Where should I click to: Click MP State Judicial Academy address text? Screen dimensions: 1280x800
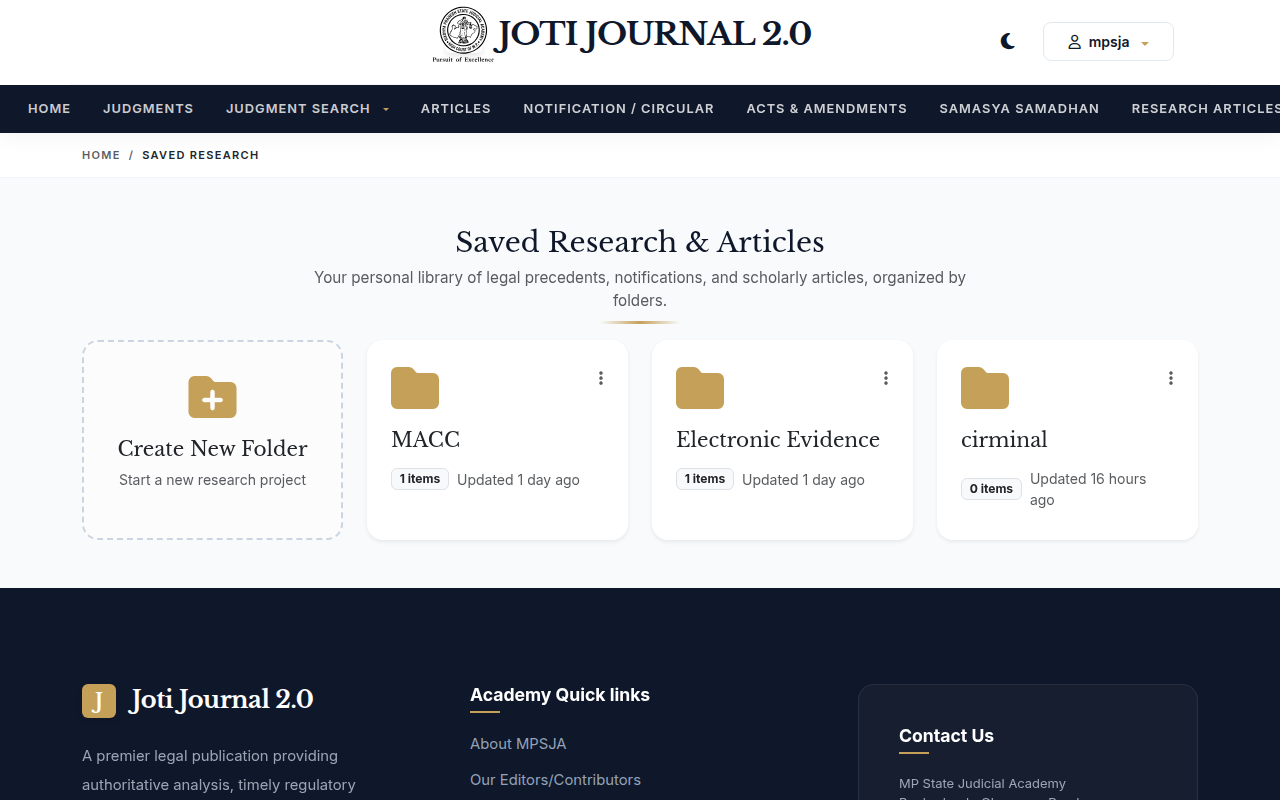tap(982, 784)
